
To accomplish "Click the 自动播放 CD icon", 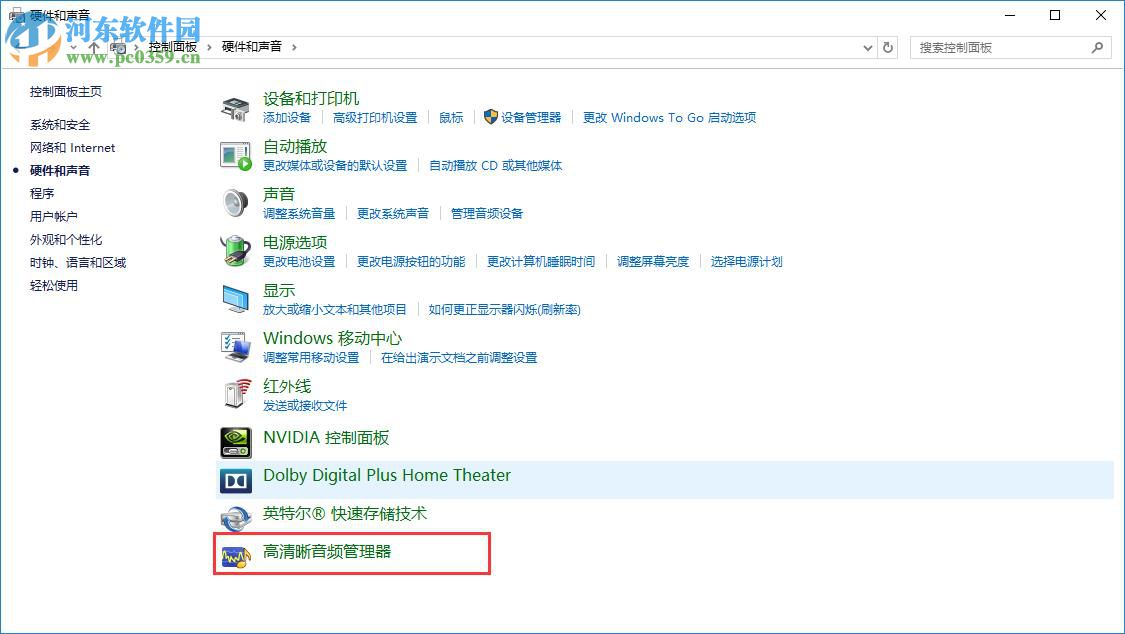I will [235, 155].
